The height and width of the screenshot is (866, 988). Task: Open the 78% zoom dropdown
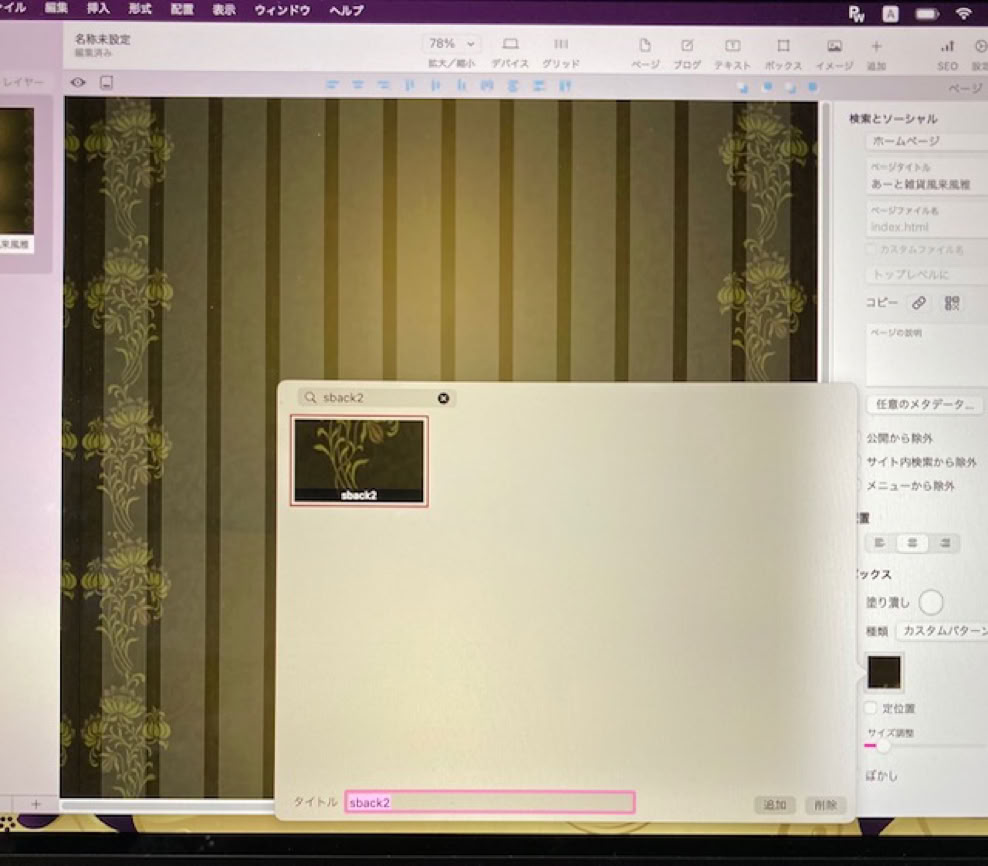point(452,44)
